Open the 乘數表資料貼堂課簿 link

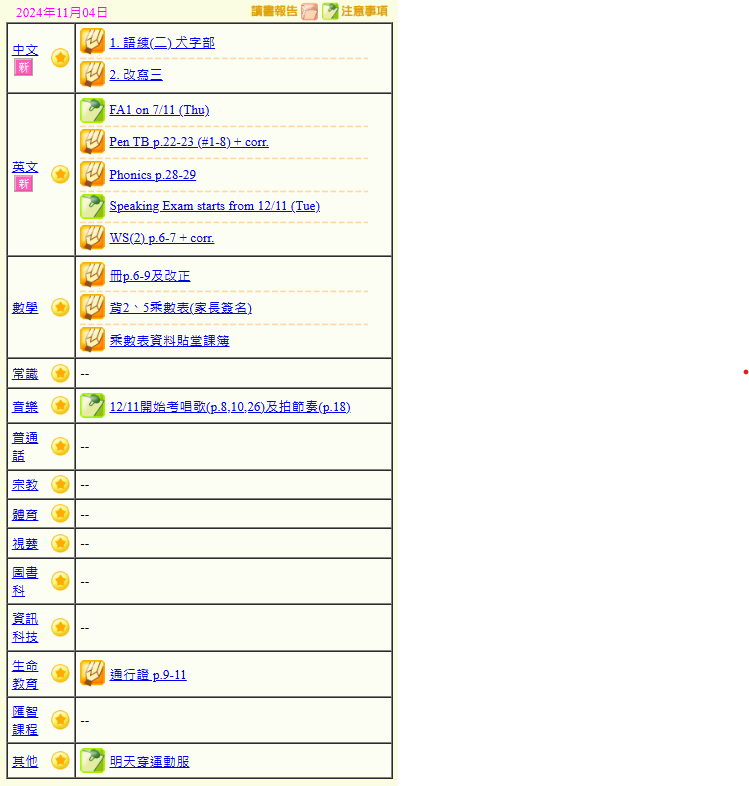click(169, 340)
